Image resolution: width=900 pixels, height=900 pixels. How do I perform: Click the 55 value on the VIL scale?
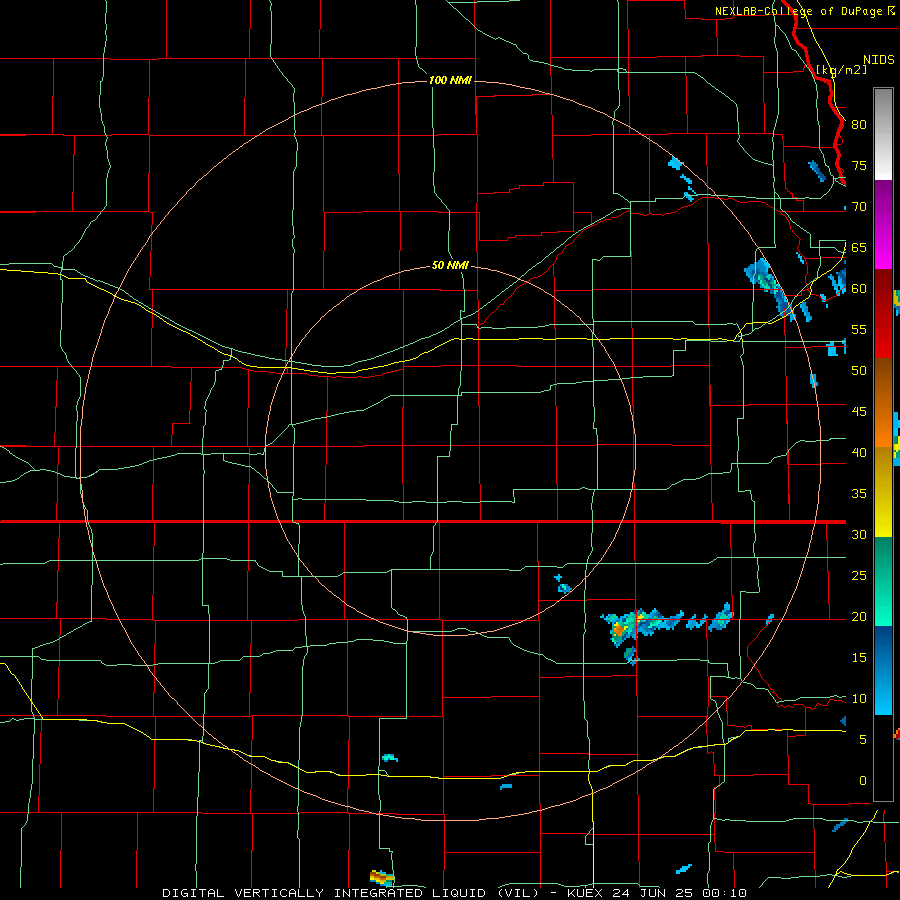[x=859, y=329]
